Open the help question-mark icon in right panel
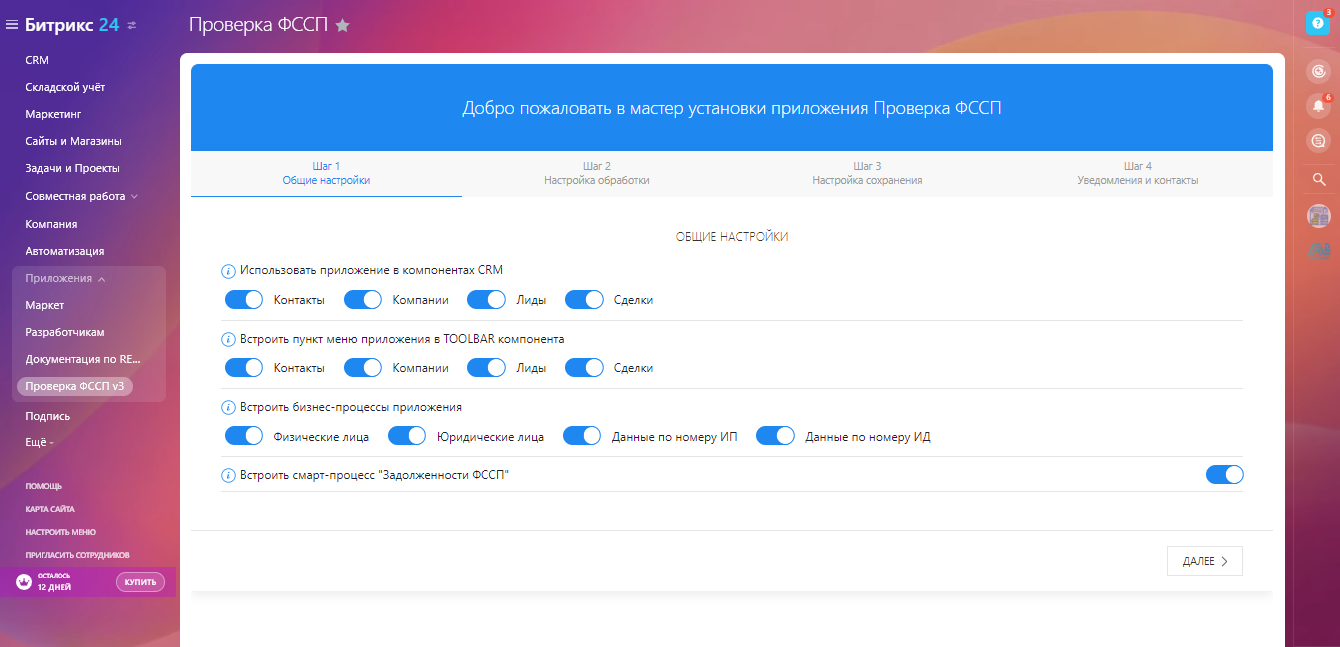The width and height of the screenshot is (1340, 647). [x=1318, y=24]
